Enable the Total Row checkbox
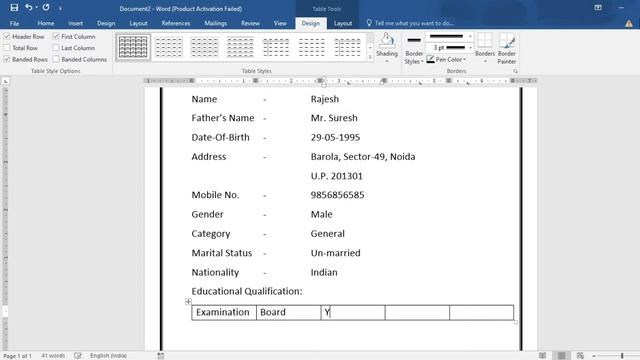The width and height of the screenshot is (640, 360). pyautogui.click(x=7, y=48)
